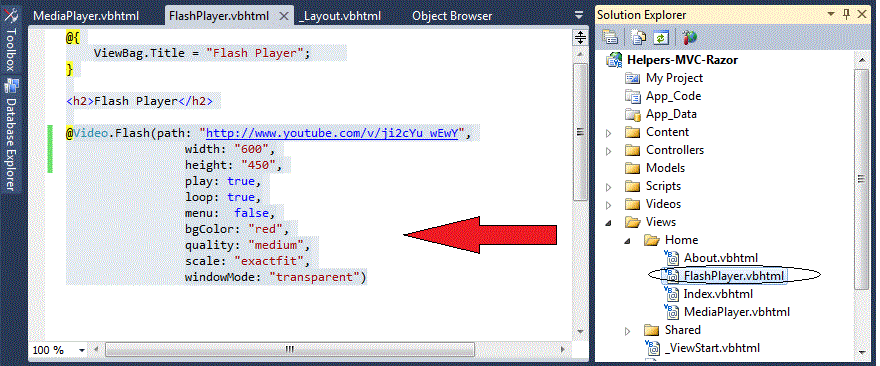Select the Views folder label
The width and height of the screenshot is (880, 366).
pos(661,222)
